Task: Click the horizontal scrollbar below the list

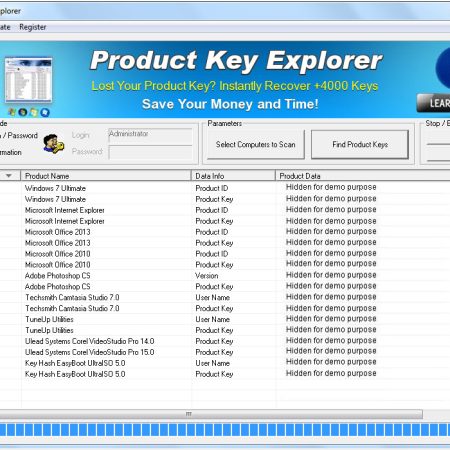Action: point(211,414)
